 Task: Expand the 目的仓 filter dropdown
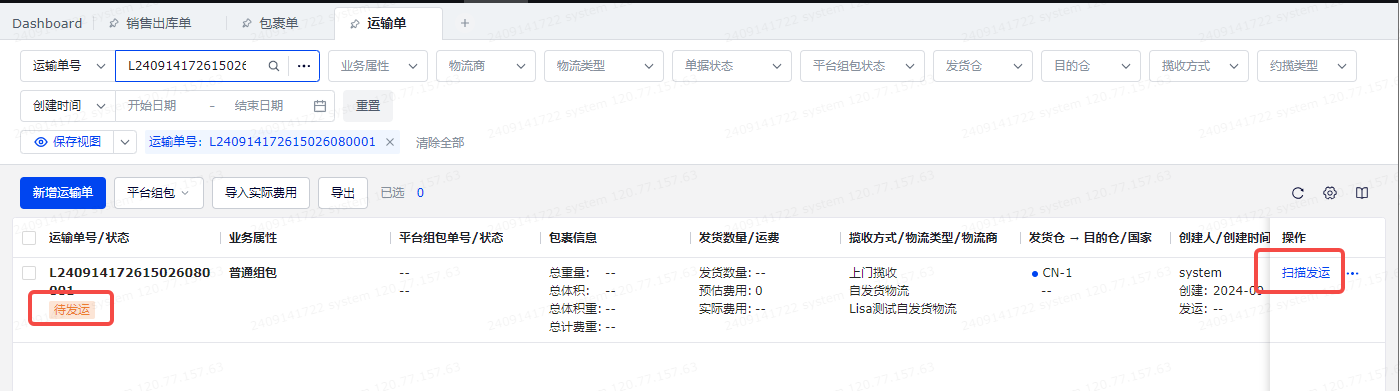pos(1090,65)
